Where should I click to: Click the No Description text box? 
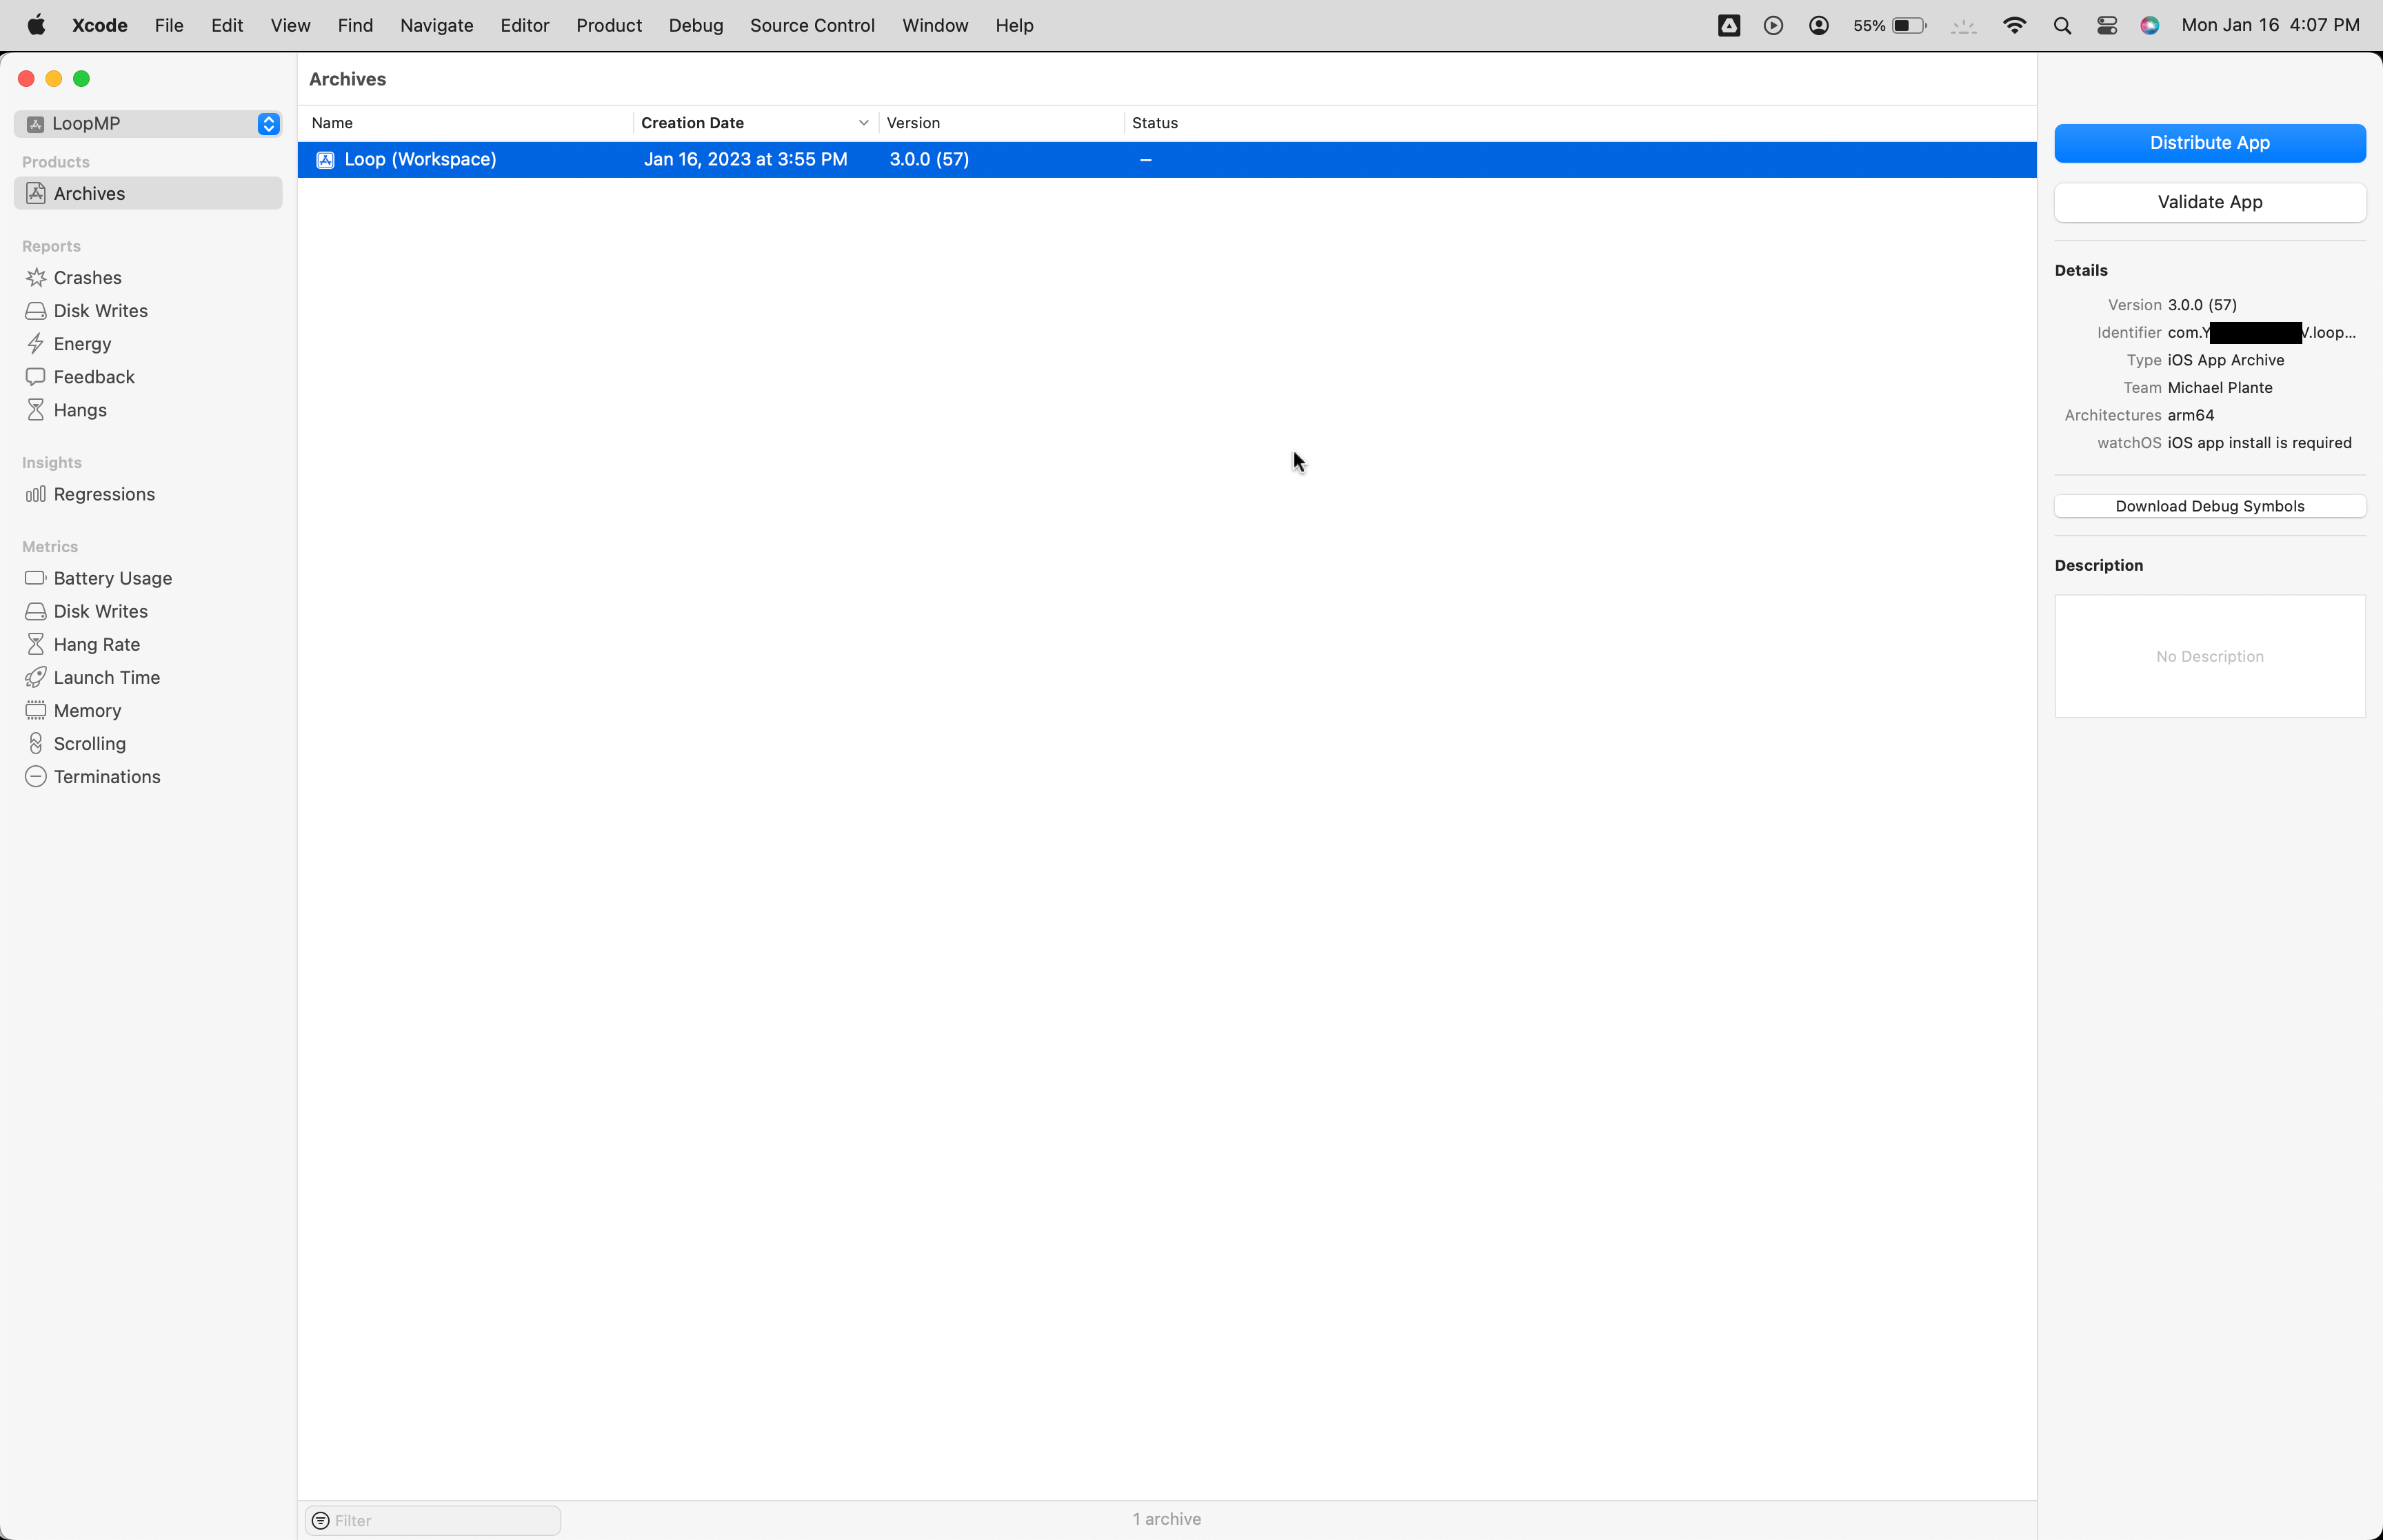click(x=2210, y=656)
